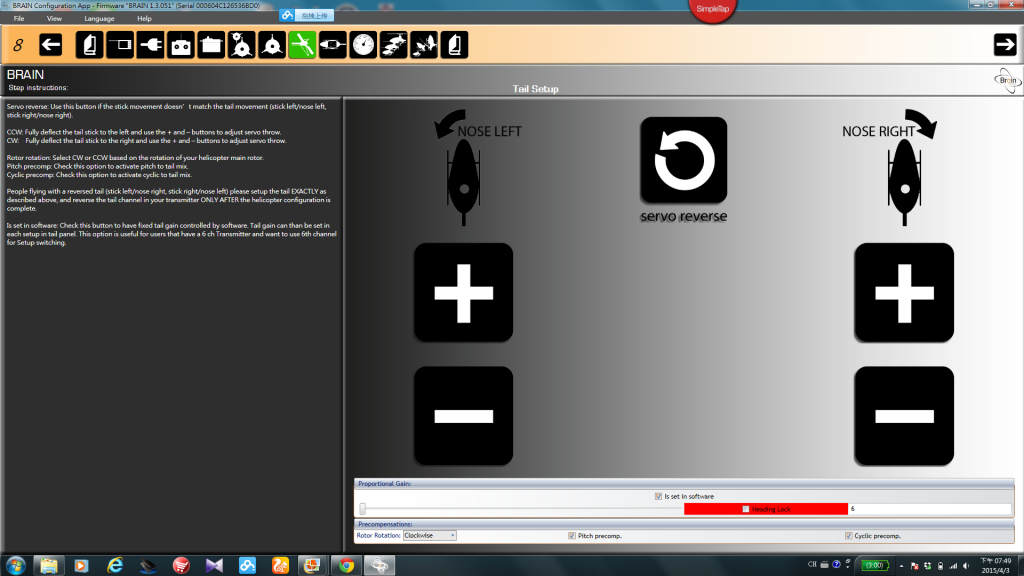
Task: Toggle the Pitch precomp. checkbox
Action: point(572,536)
